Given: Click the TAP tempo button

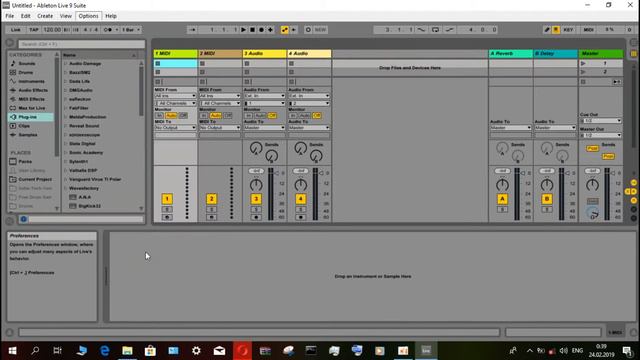Looking at the screenshot, I should coord(34,30).
